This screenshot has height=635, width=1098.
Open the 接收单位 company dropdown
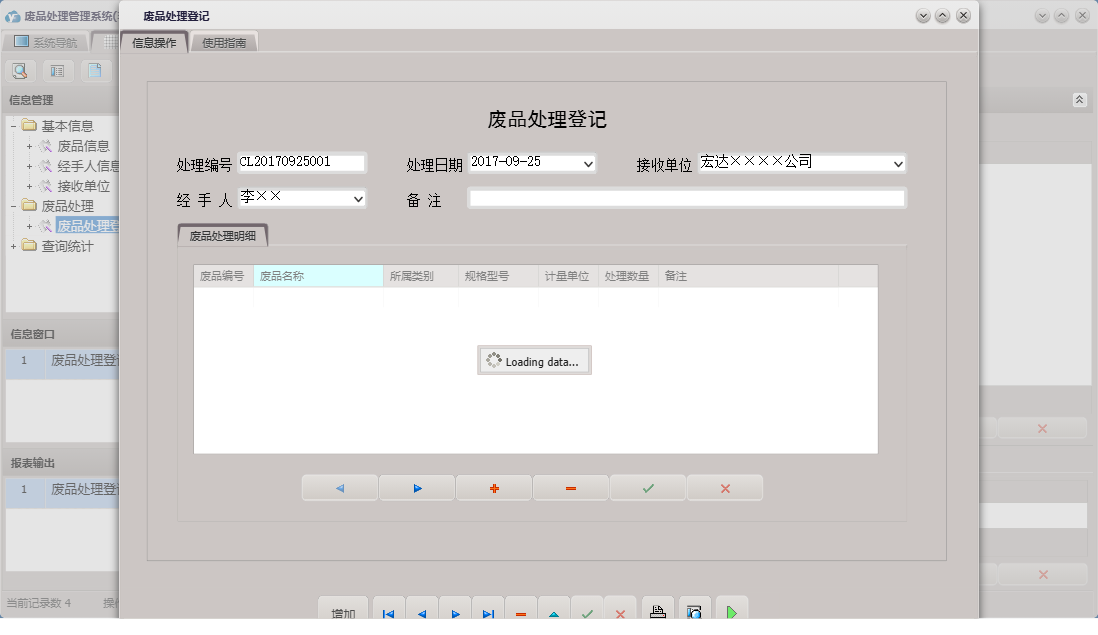pyautogui.click(x=898, y=162)
